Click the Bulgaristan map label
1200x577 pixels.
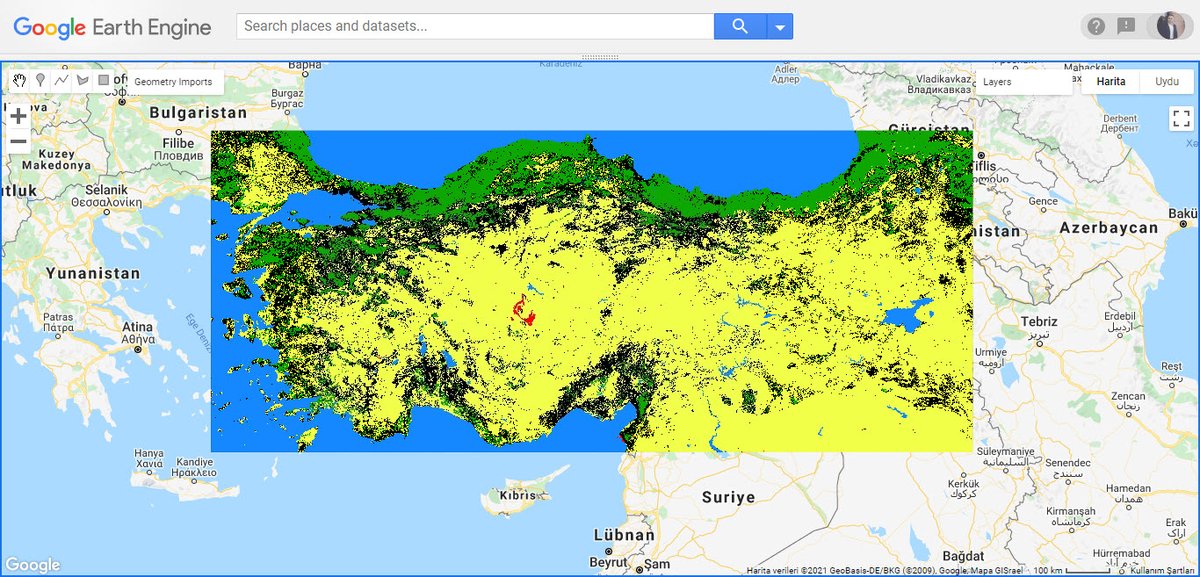197,113
